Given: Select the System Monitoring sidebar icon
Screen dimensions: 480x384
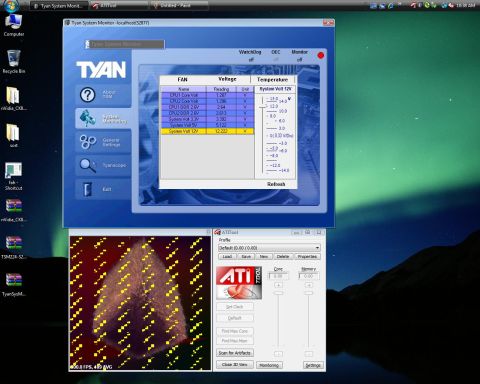Looking at the screenshot, I should (x=87, y=118).
